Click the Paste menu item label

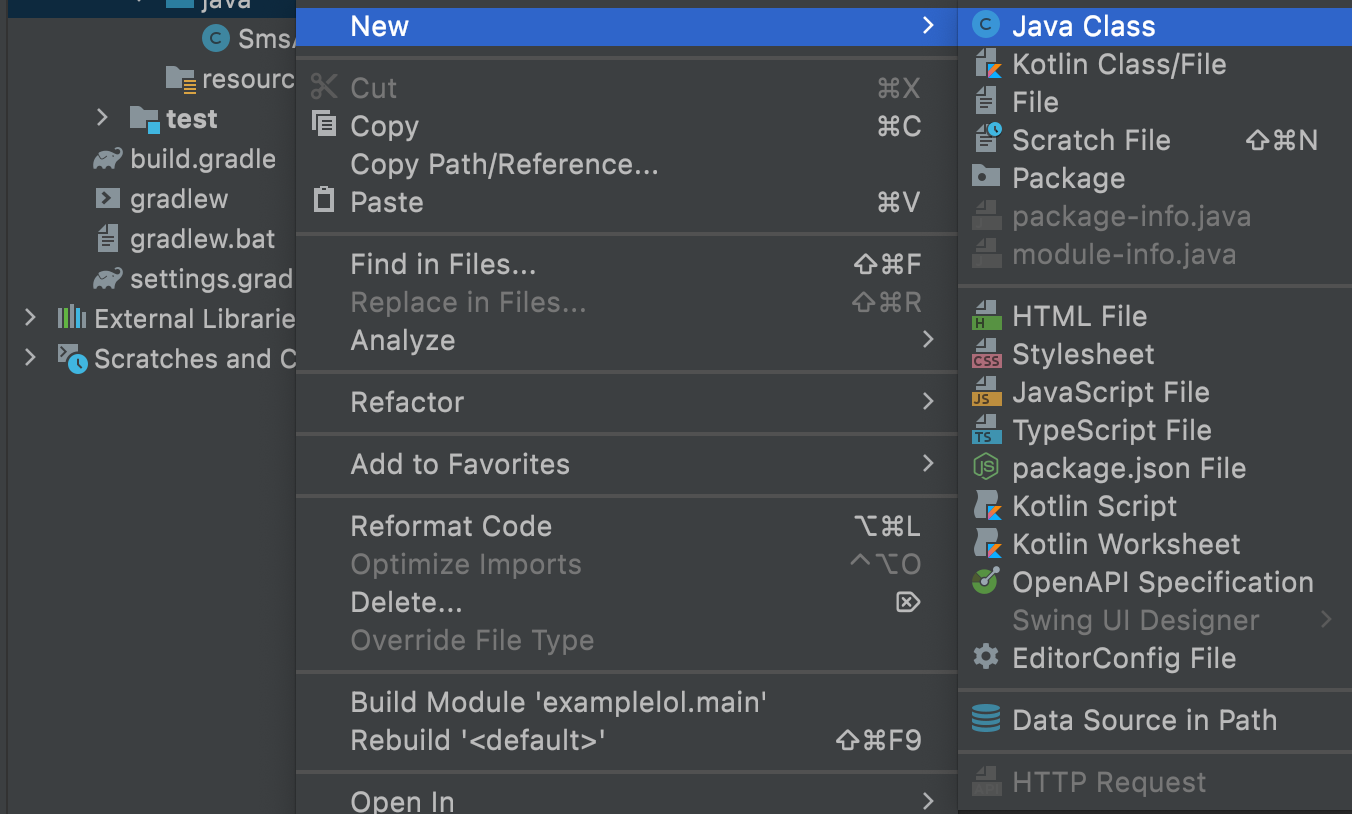click(387, 202)
